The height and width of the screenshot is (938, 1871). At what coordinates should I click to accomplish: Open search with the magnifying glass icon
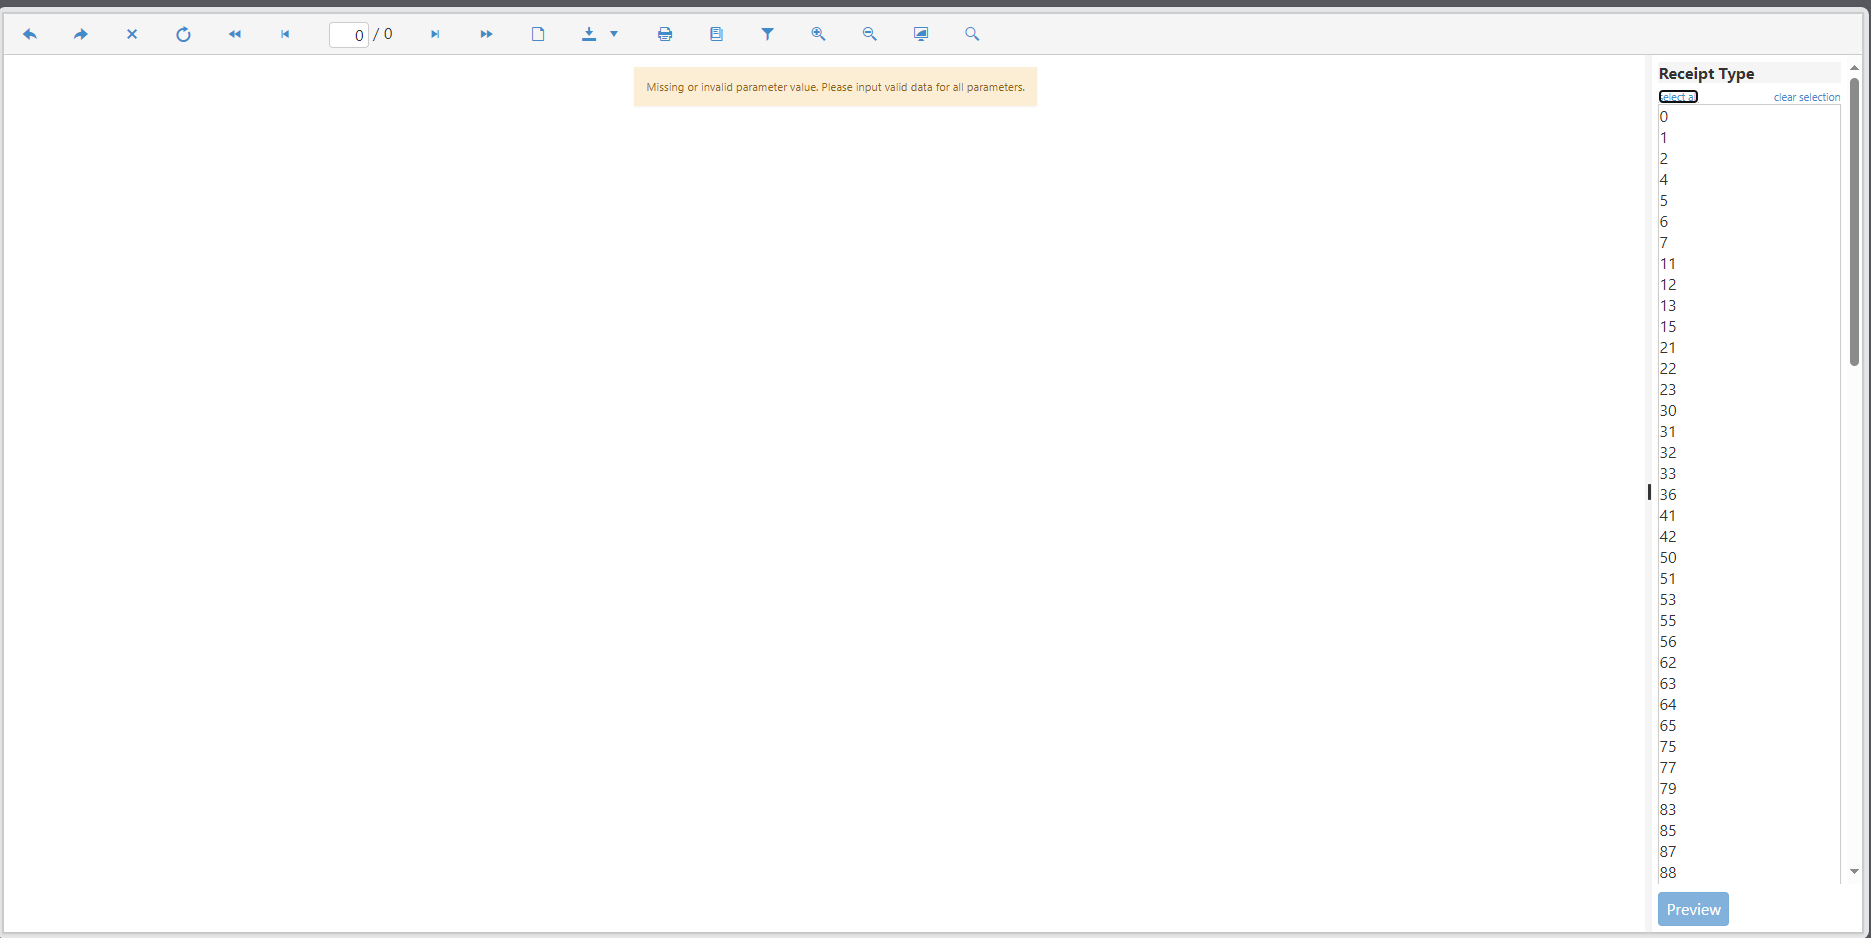pyautogui.click(x=972, y=34)
